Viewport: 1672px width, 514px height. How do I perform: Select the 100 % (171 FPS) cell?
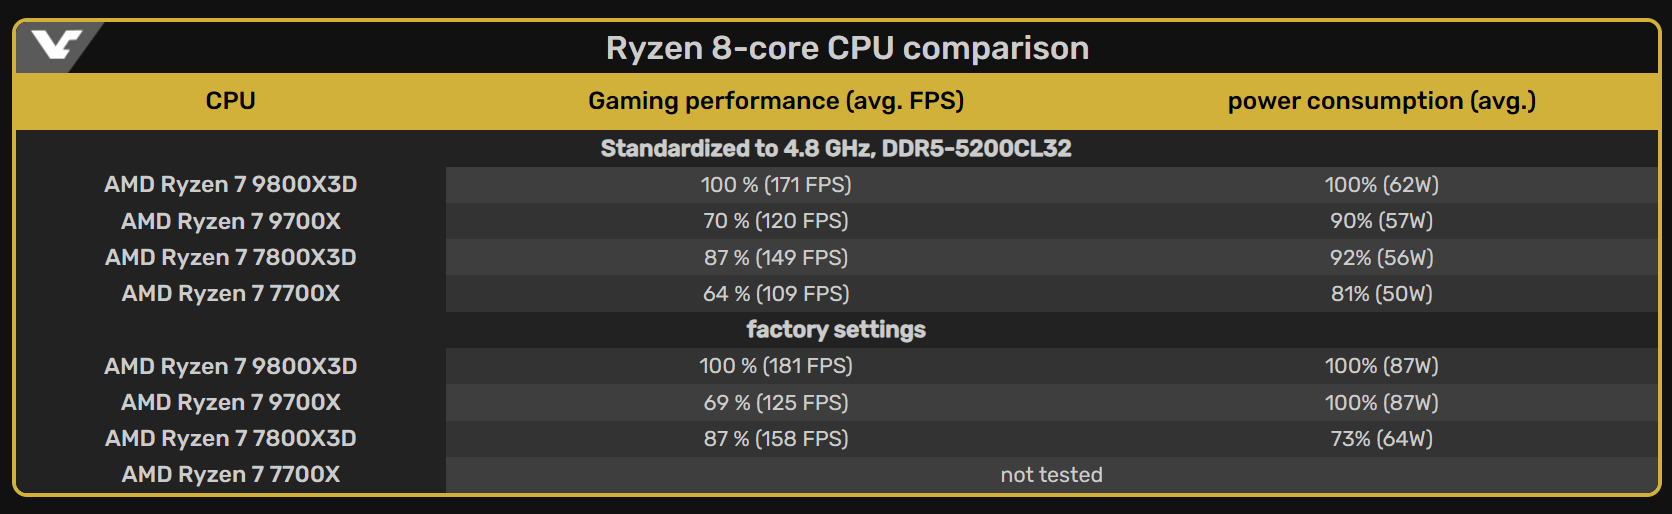776,185
